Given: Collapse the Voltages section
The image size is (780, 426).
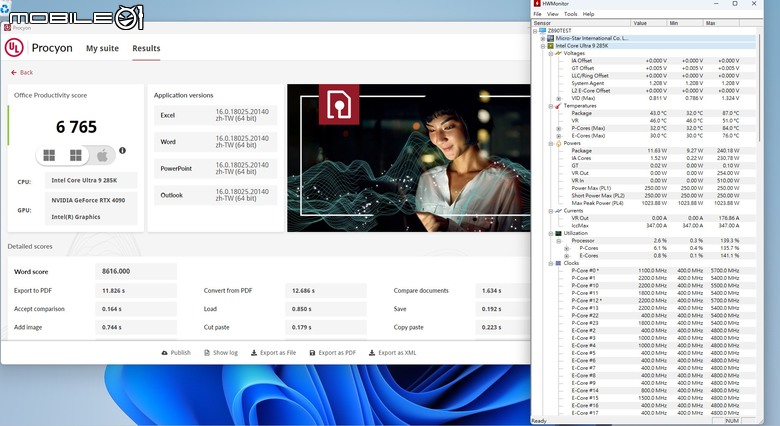Looking at the screenshot, I should coord(551,53).
